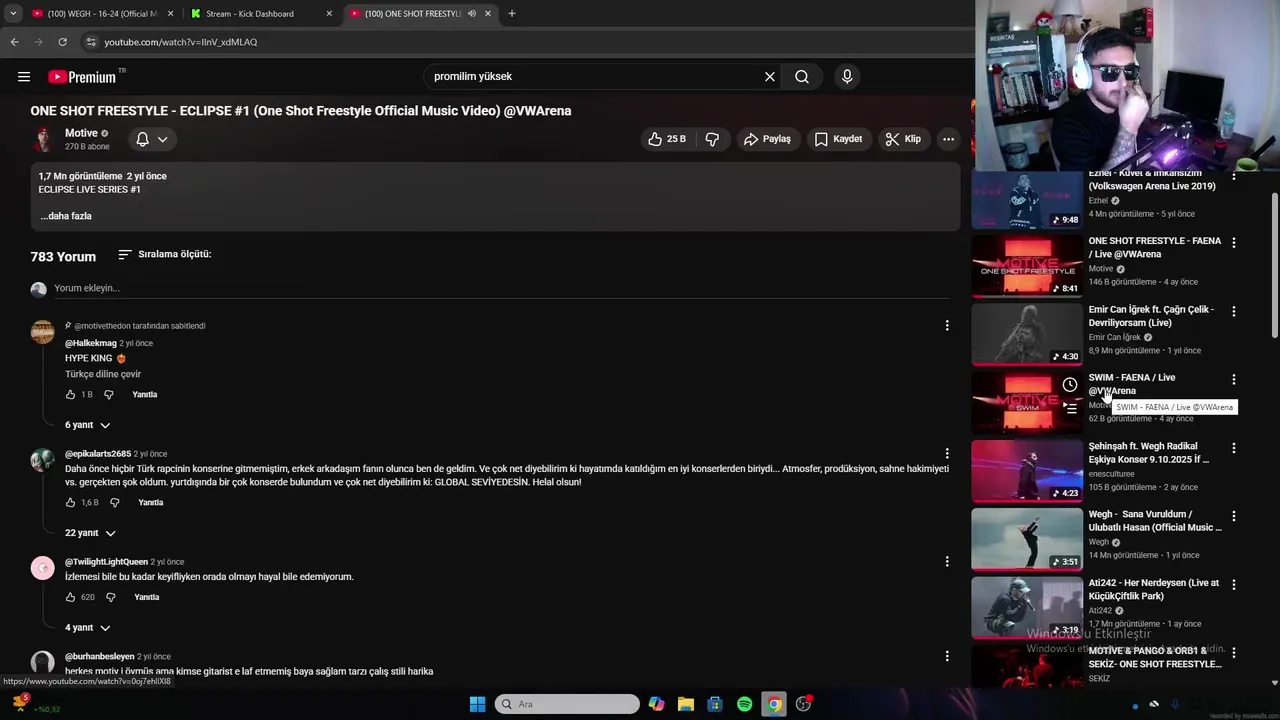
Task: Open options for Devriliyorsam video
Action: click(1234, 311)
